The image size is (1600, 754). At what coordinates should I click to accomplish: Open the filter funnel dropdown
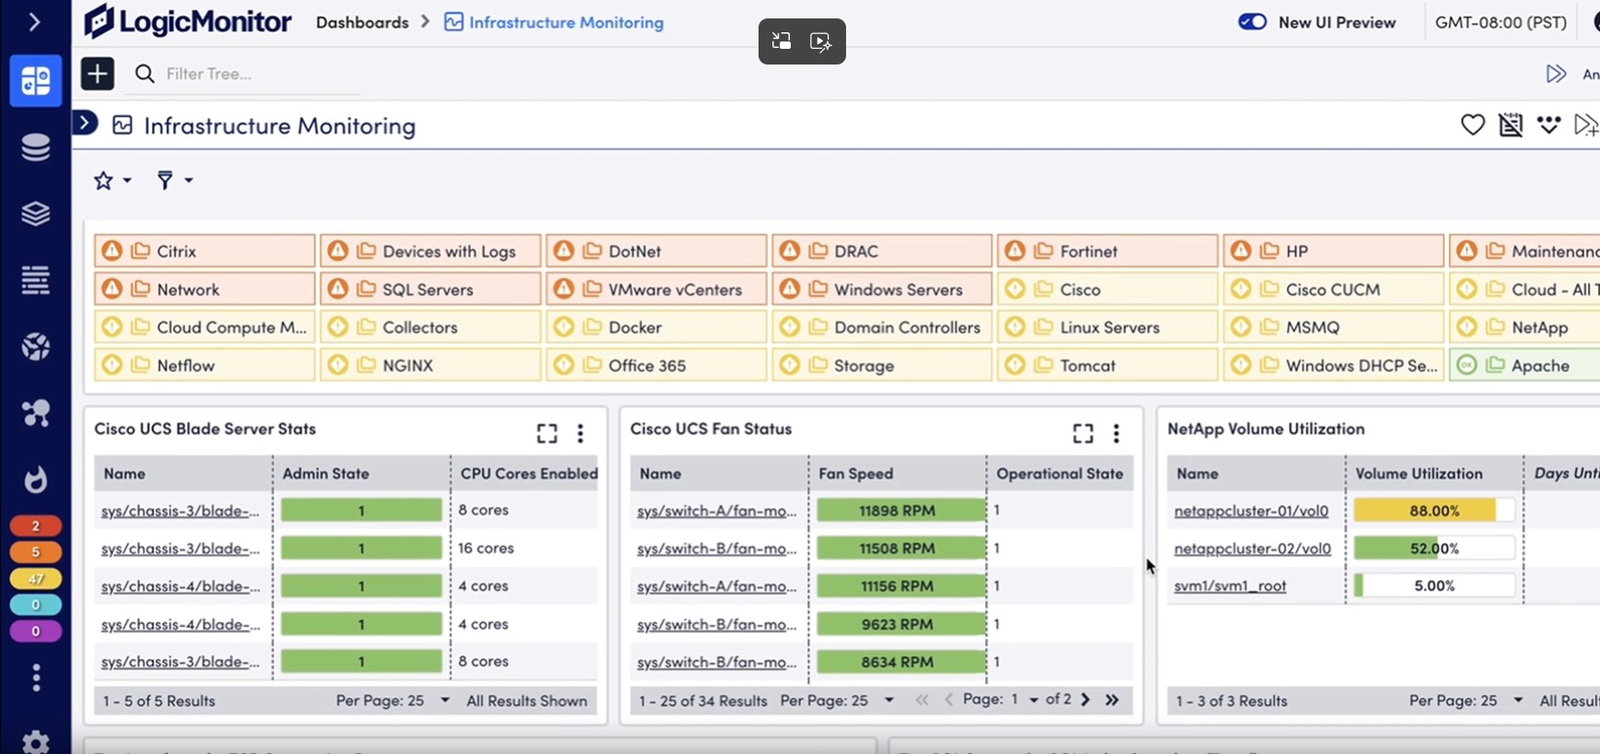(x=175, y=180)
